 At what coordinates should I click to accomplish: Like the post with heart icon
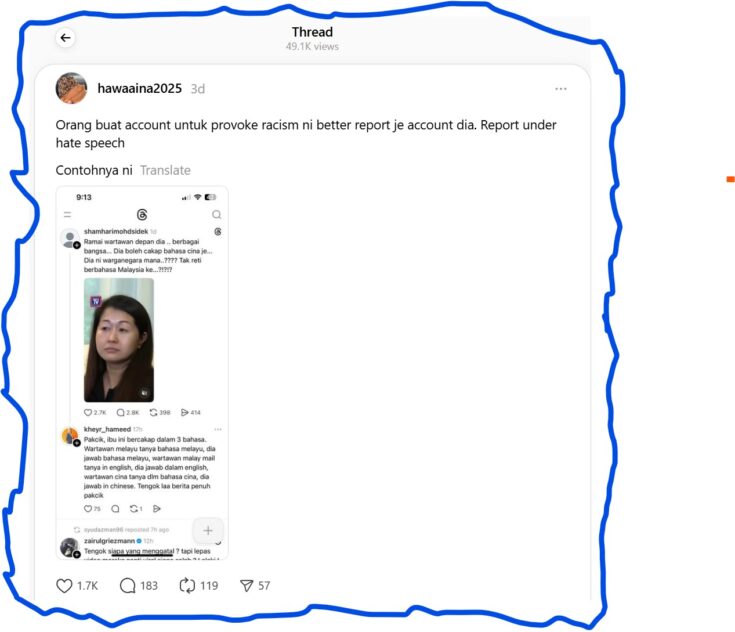pyautogui.click(x=64, y=586)
